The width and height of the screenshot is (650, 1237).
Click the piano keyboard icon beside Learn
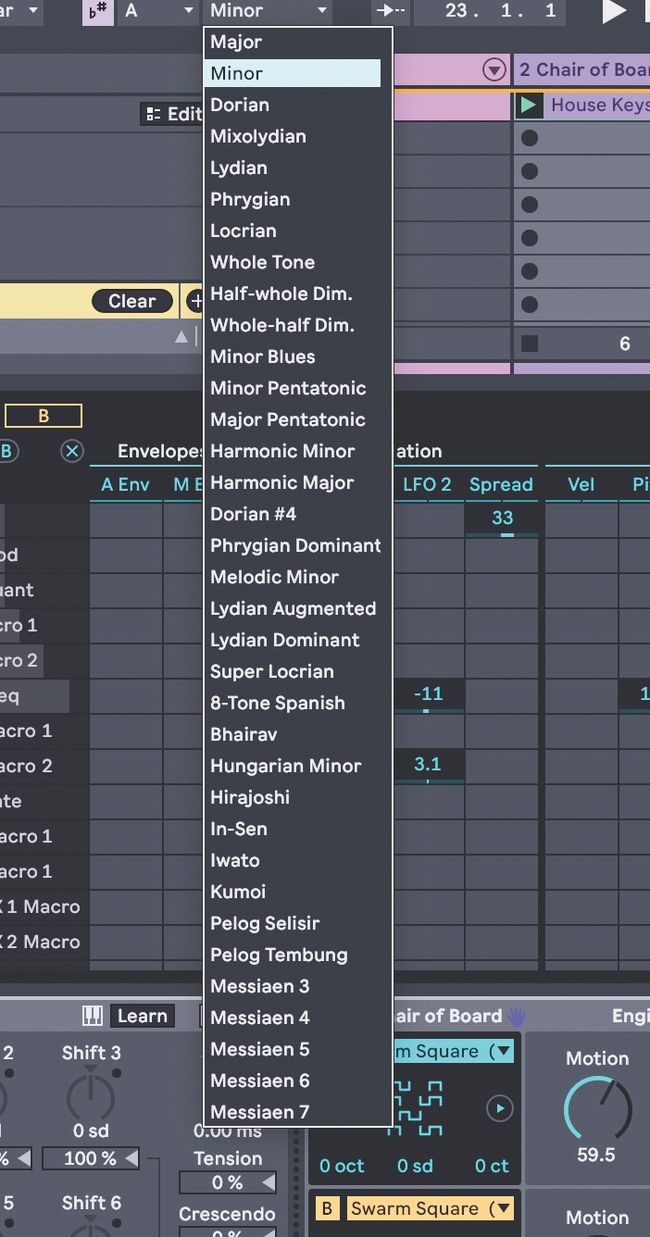coord(92,1016)
